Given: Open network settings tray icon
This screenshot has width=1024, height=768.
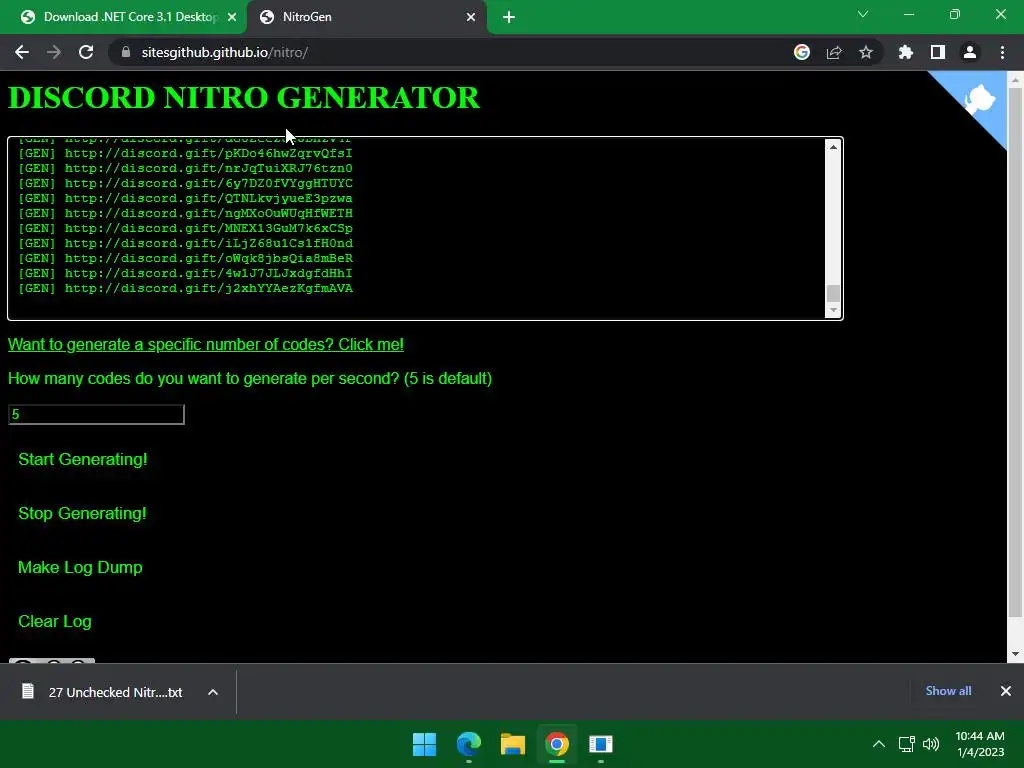Looking at the screenshot, I should coord(906,744).
